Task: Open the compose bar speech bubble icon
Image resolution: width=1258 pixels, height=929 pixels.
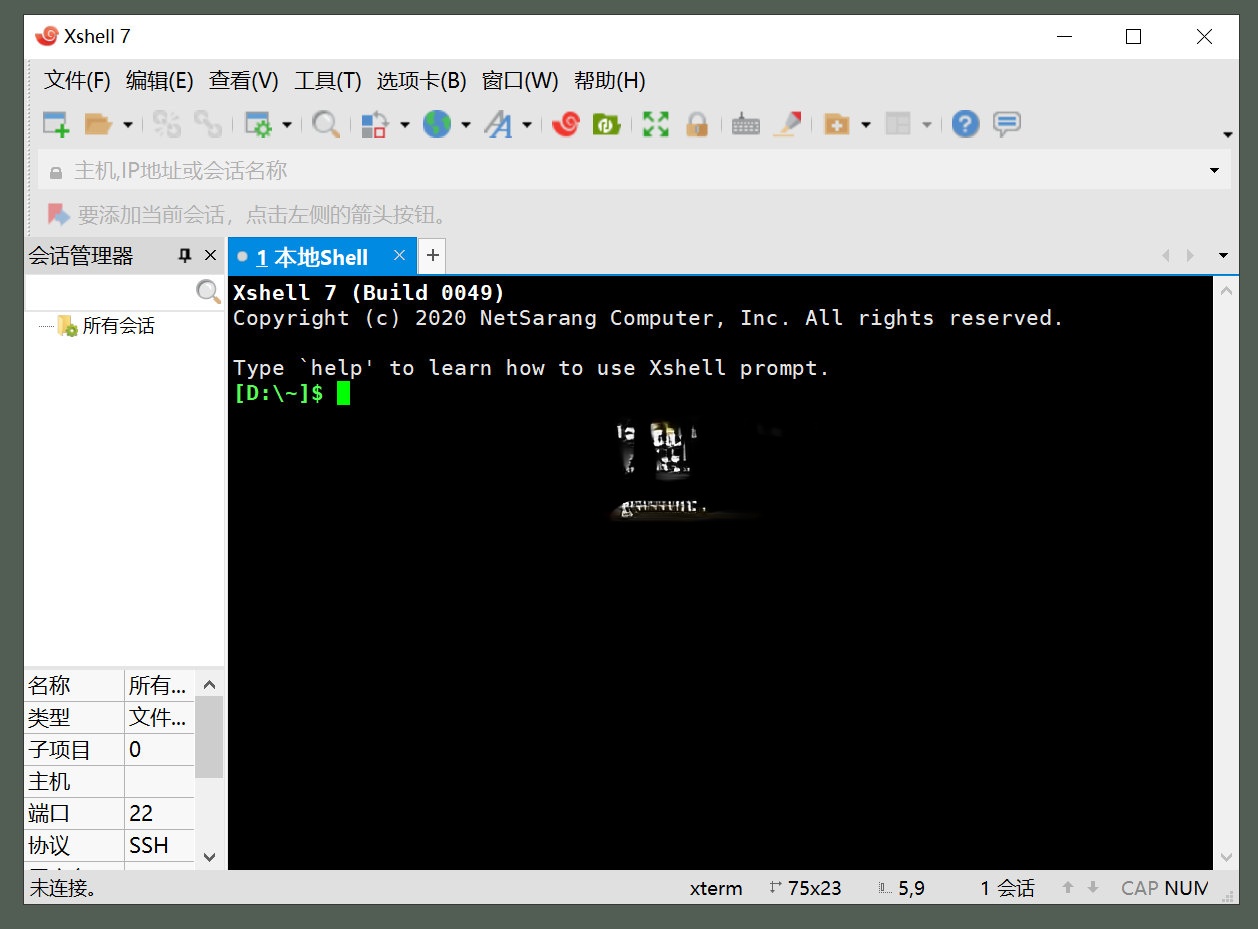Action: pyautogui.click(x=1007, y=124)
